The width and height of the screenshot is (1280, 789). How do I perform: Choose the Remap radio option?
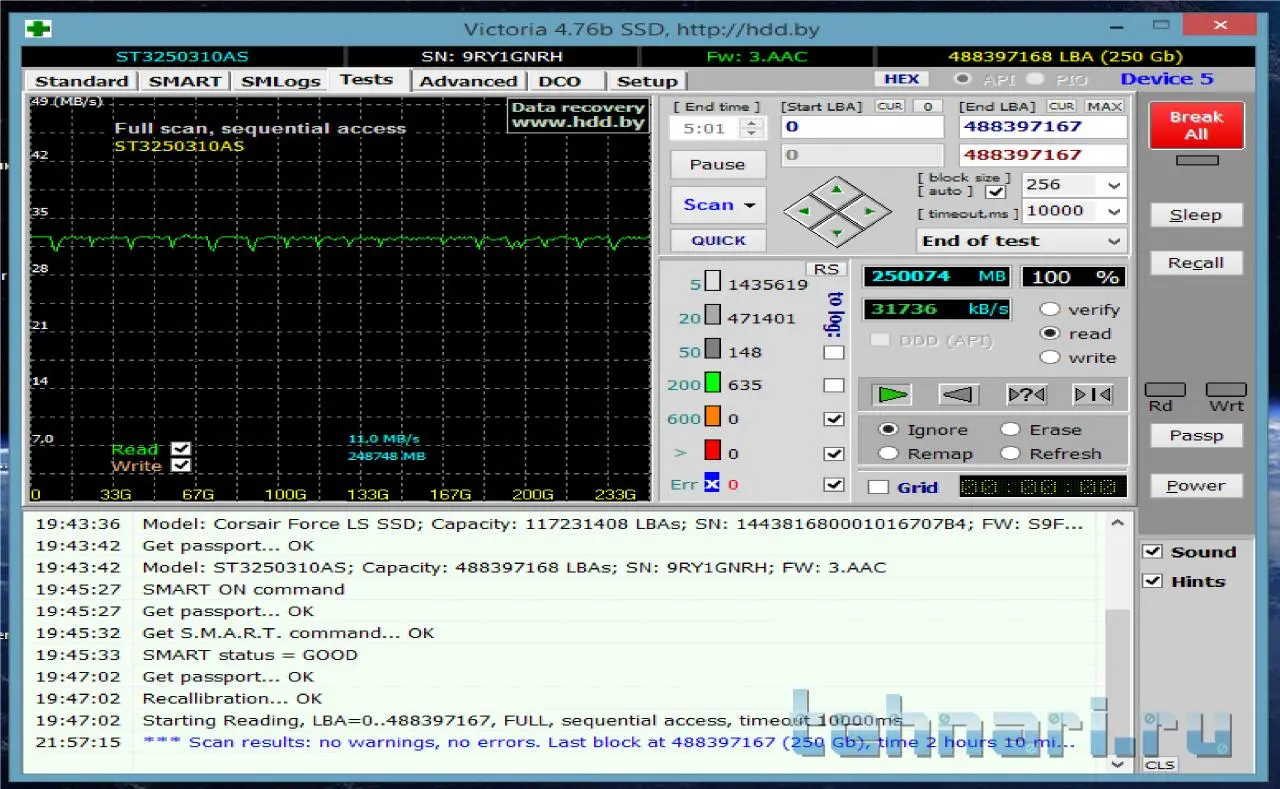(888, 454)
